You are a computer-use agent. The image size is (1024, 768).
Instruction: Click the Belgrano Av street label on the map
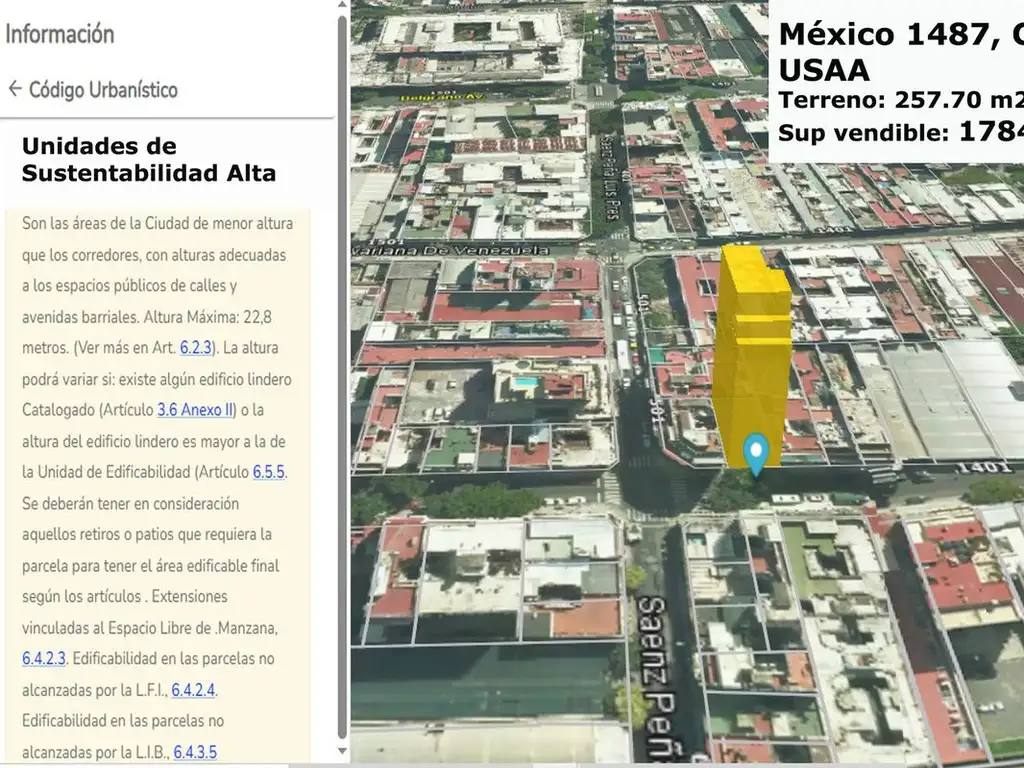441,97
